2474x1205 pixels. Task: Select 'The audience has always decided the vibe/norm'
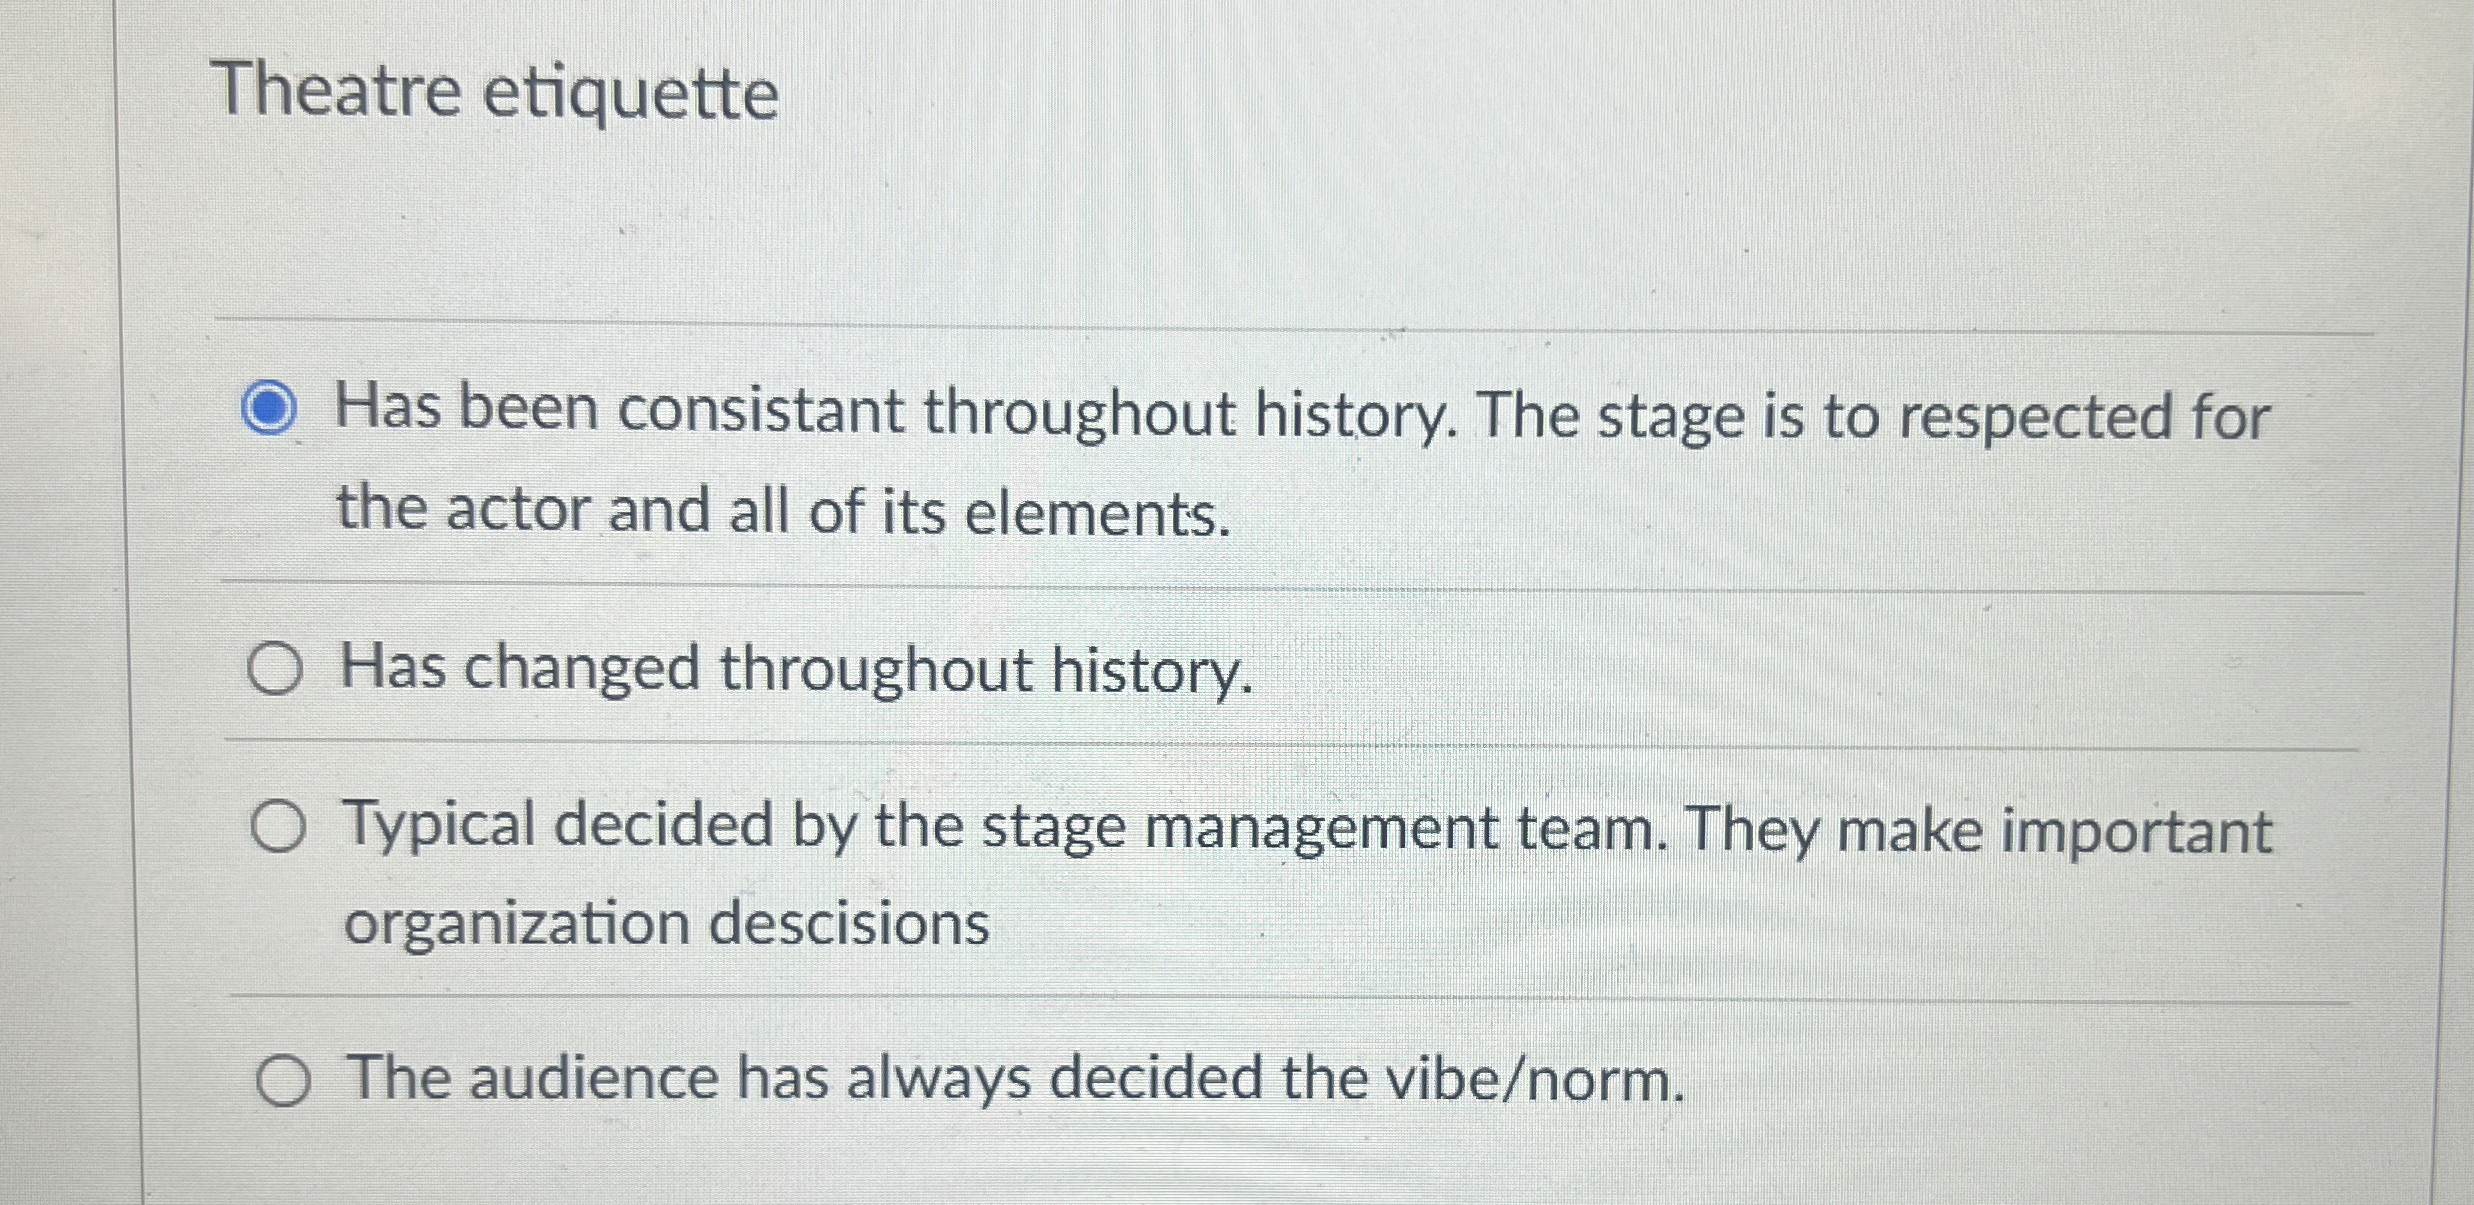click(283, 1081)
